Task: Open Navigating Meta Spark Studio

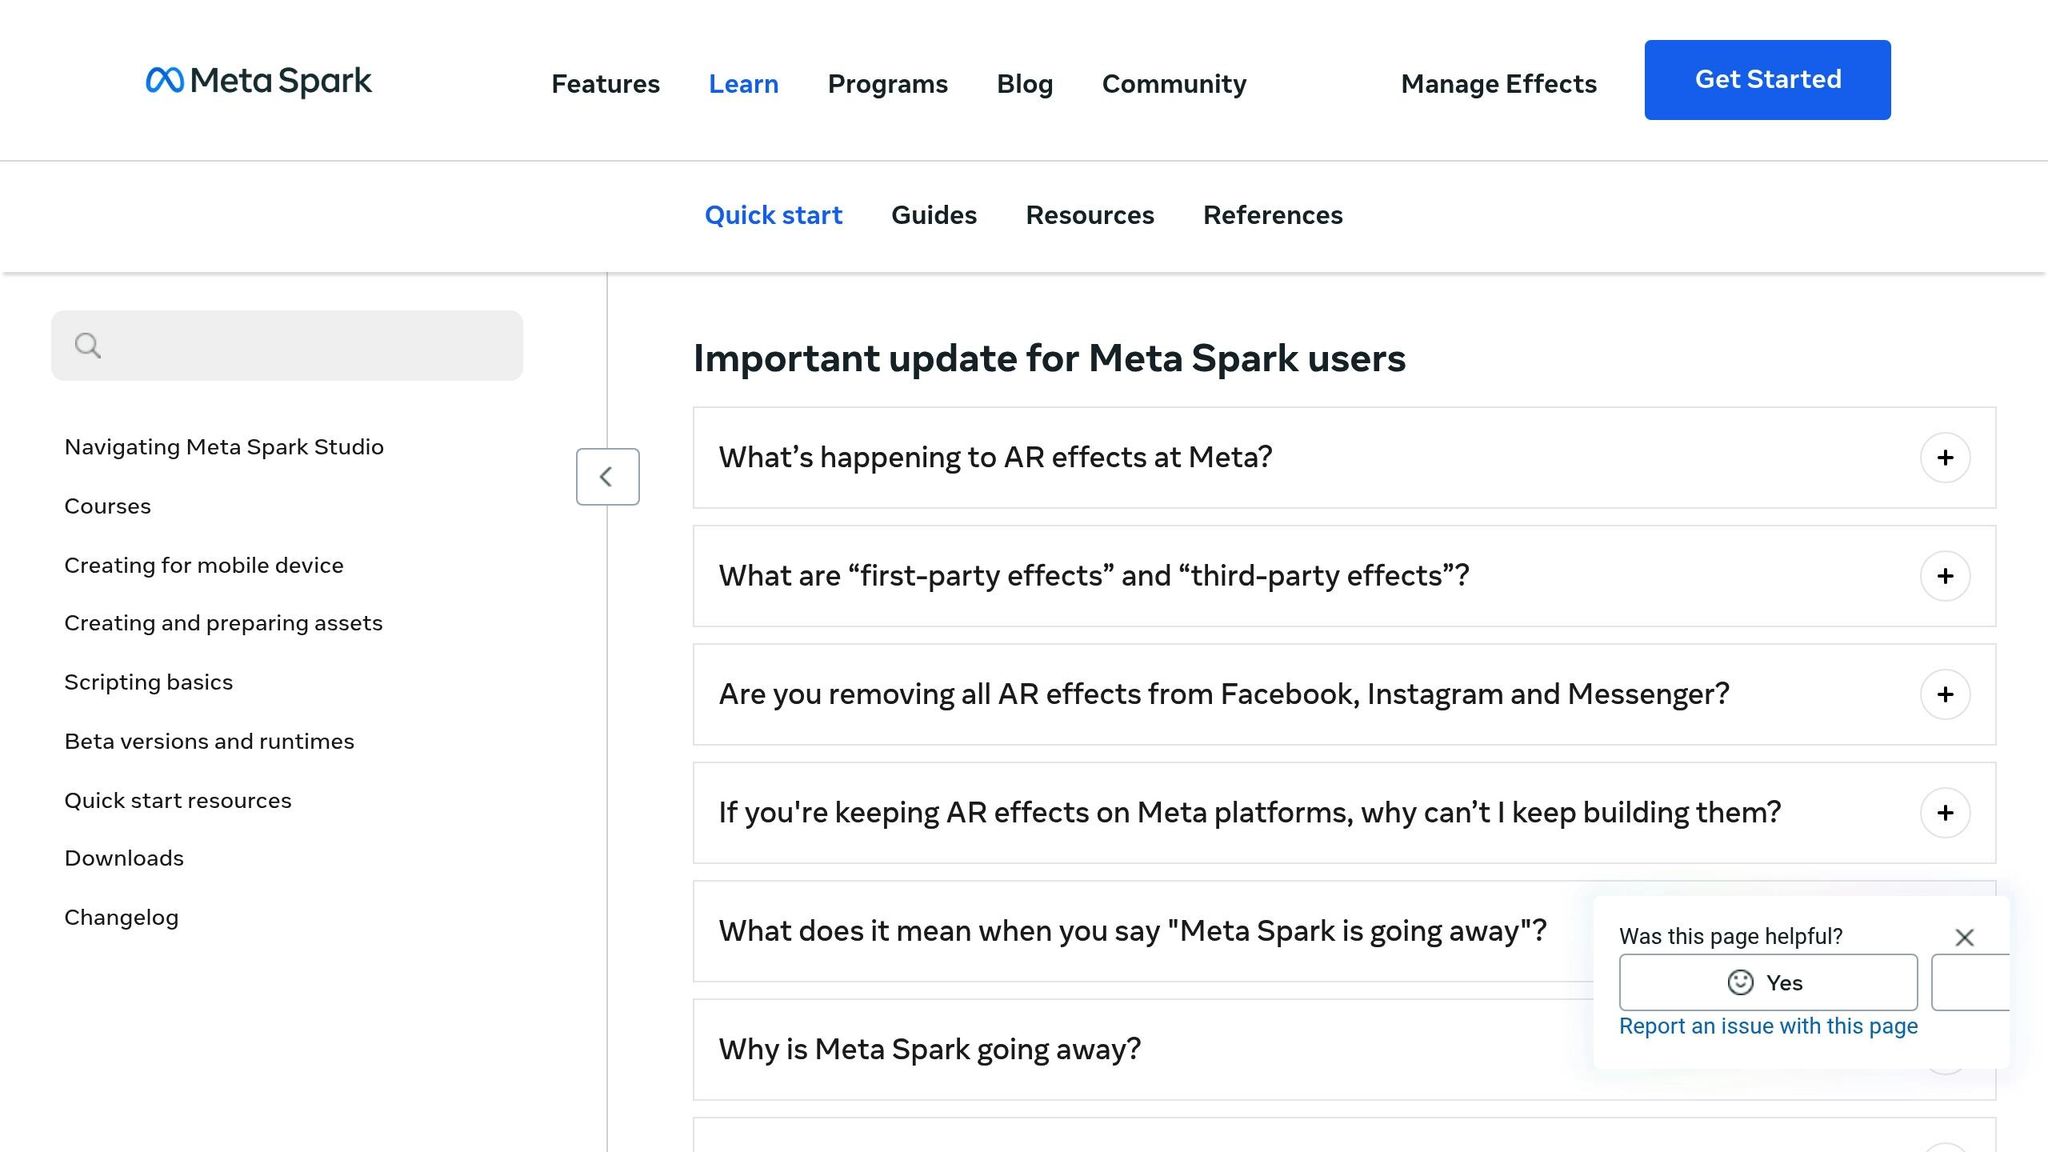Action: pos(224,447)
